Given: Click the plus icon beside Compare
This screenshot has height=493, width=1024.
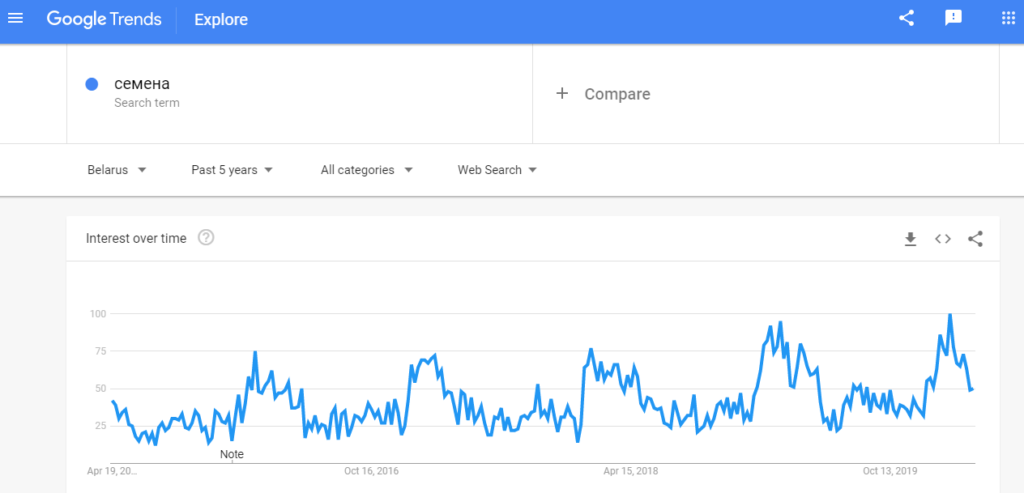Looking at the screenshot, I should (562, 93).
